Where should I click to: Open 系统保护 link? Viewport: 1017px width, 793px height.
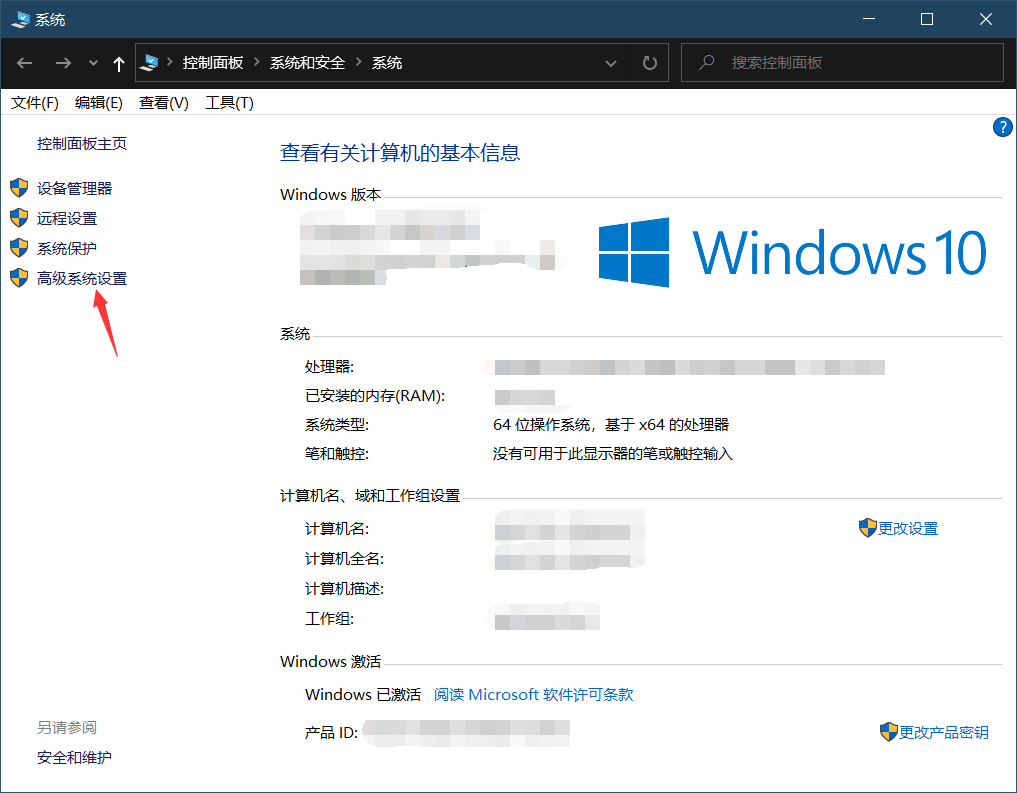(67, 248)
